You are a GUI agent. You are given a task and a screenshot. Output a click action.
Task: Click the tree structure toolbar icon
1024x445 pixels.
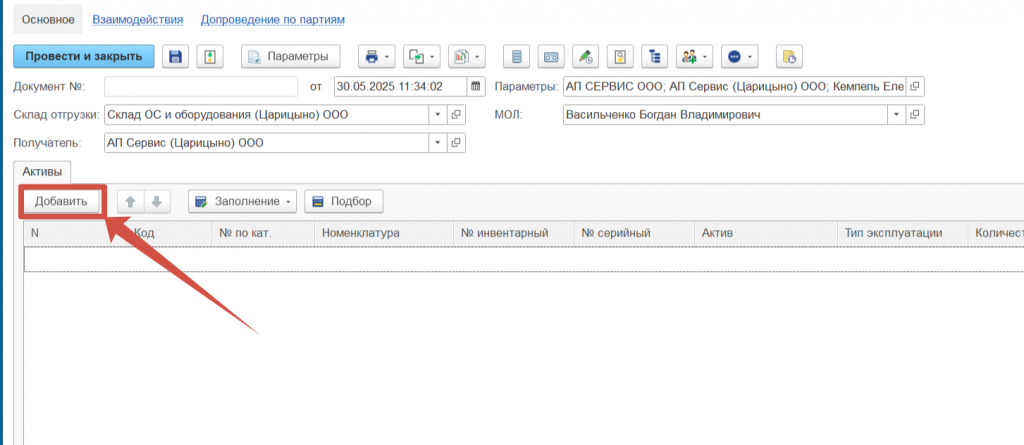coord(654,56)
